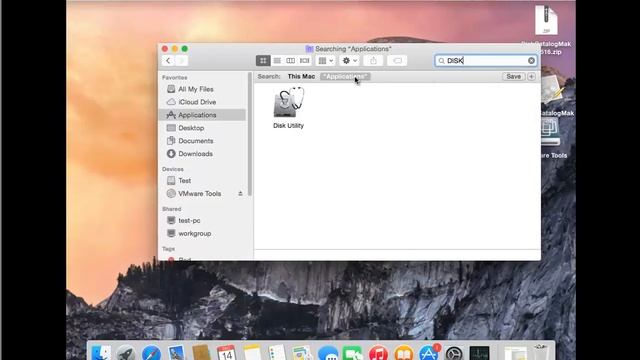Open Finder from the Dock
The width and height of the screenshot is (640, 360).
[100, 353]
